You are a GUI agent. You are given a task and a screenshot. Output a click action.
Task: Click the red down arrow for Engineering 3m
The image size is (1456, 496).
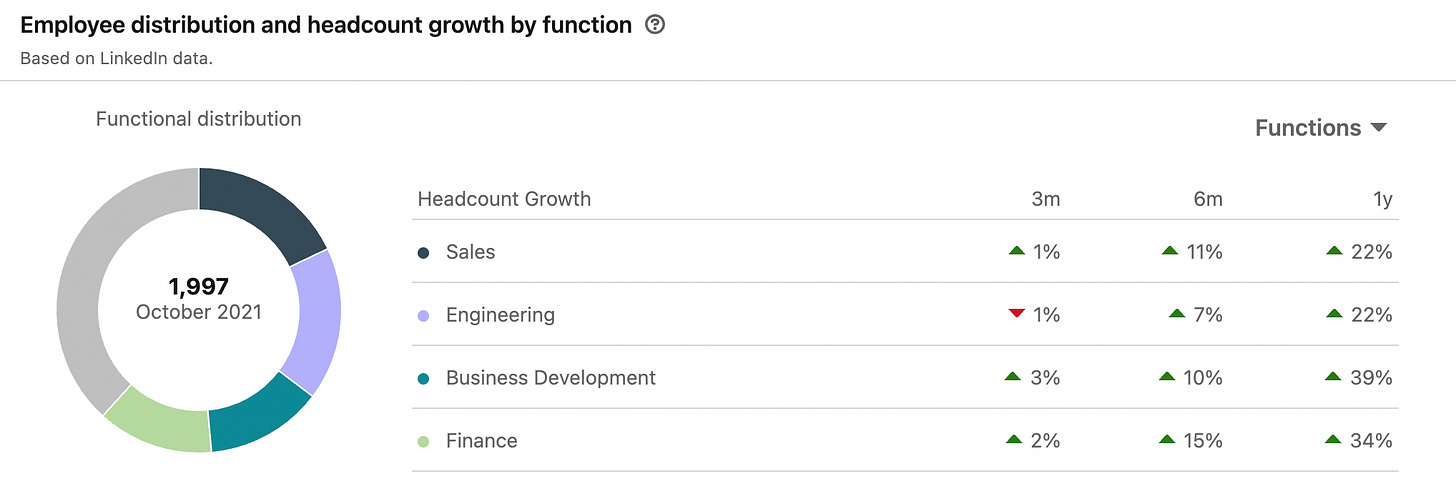(1017, 314)
